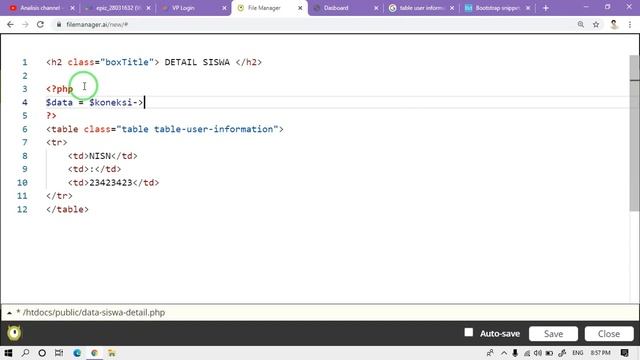
Task: Save the data-siswa-detail.php file
Action: (x=553, y=333)
